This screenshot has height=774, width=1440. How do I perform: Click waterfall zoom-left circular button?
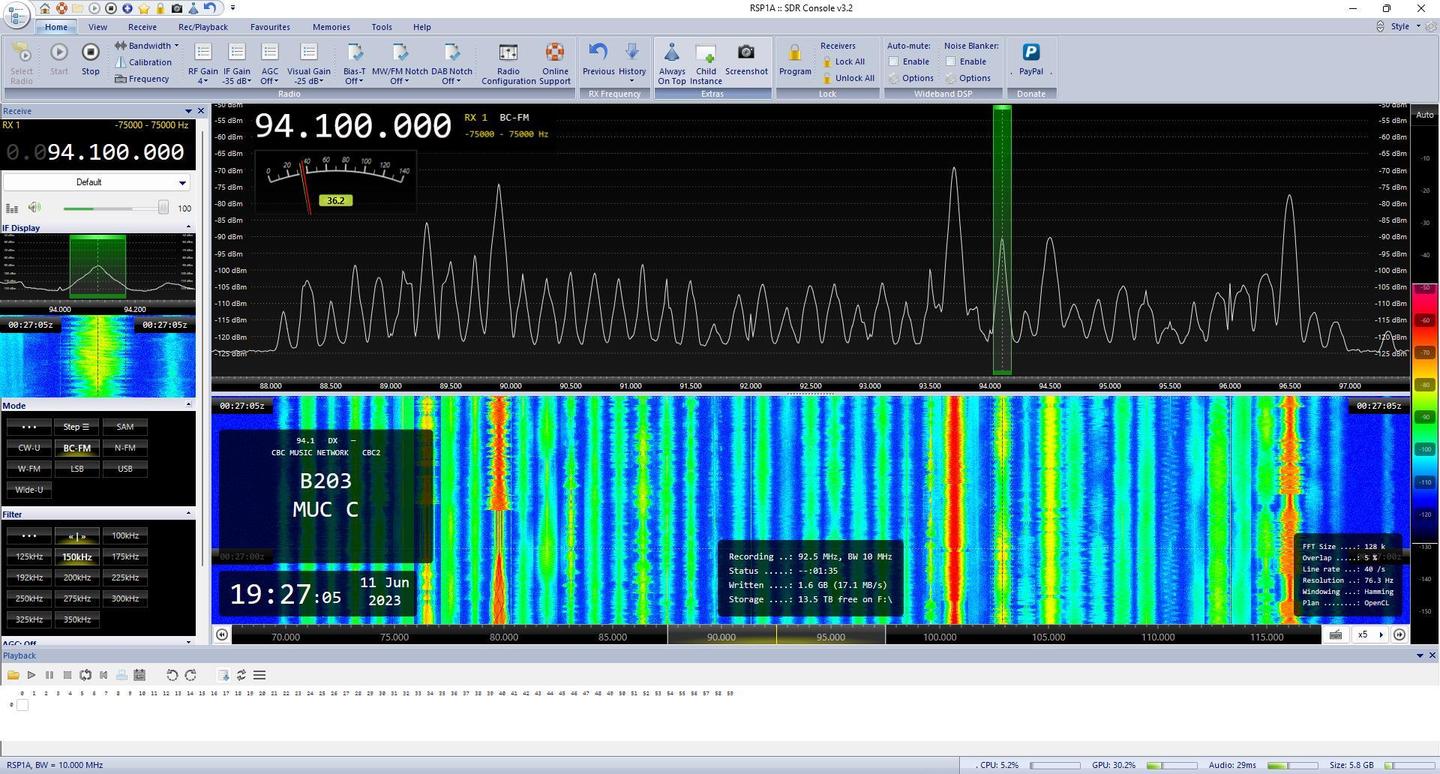222,634
